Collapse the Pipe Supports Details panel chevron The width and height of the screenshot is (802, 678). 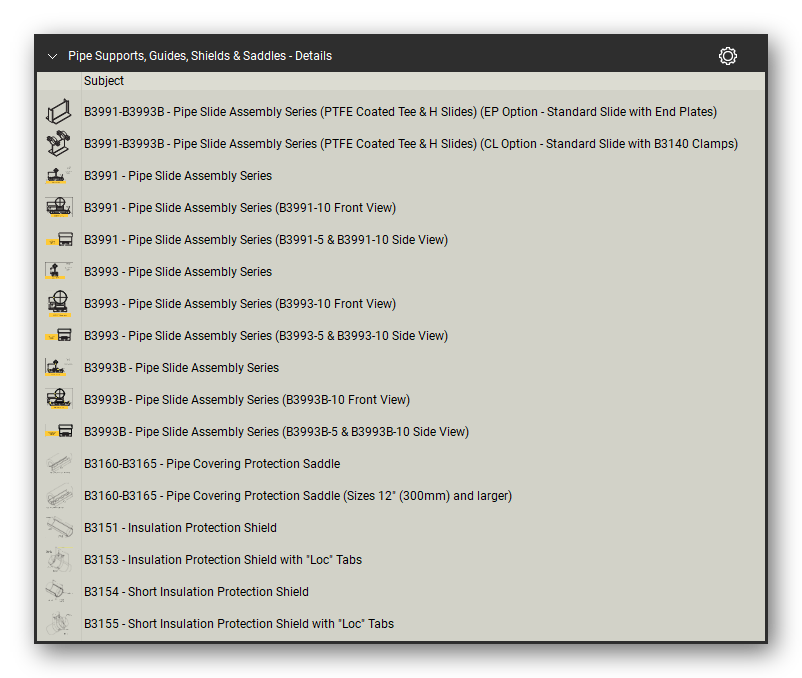click(52, 56)
